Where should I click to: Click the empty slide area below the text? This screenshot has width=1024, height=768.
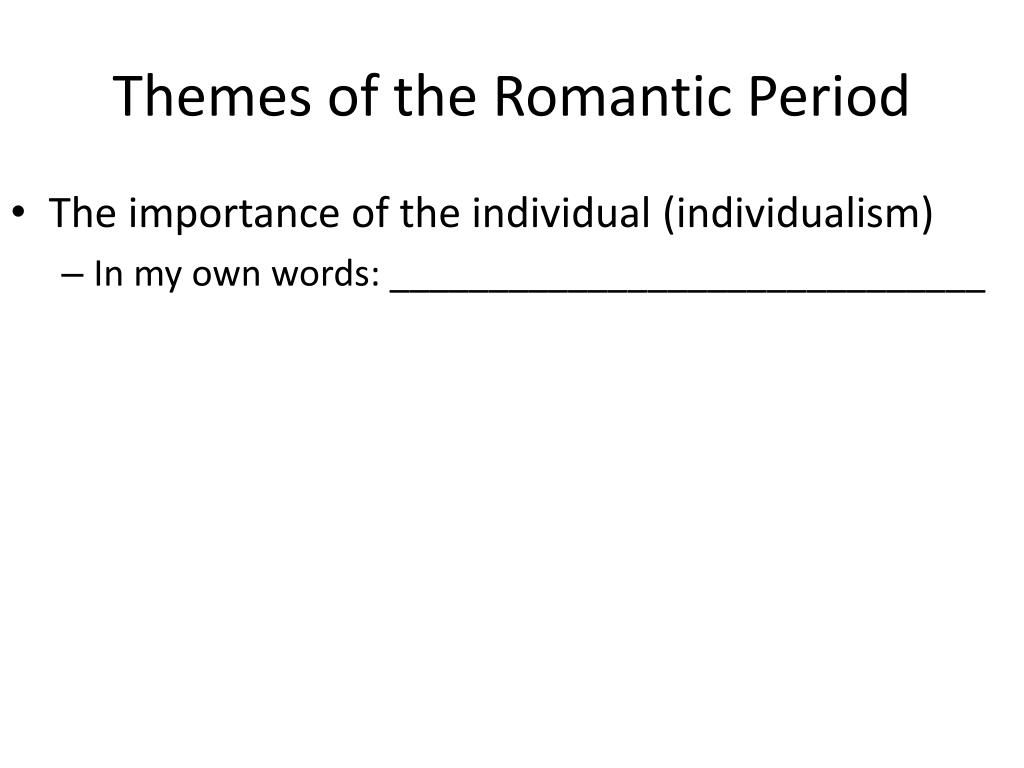pos(512,522)
